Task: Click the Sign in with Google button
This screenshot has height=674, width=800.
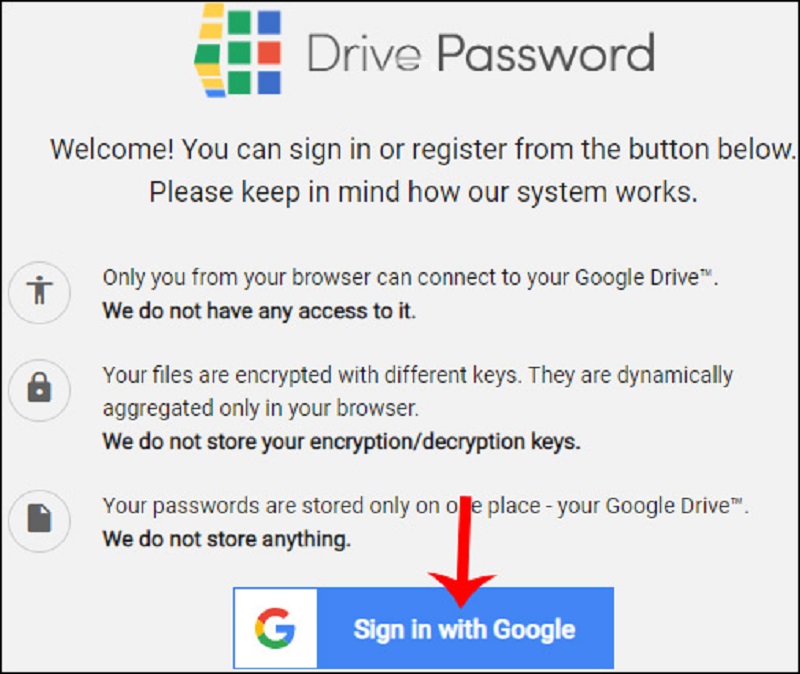Action: (423, 628)
